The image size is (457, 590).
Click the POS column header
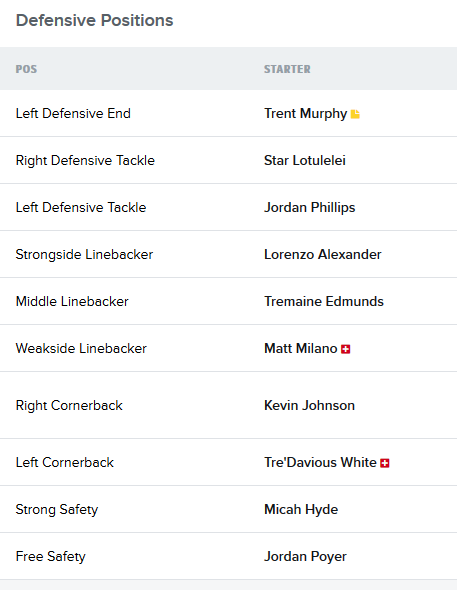click(x=26, y=69)
